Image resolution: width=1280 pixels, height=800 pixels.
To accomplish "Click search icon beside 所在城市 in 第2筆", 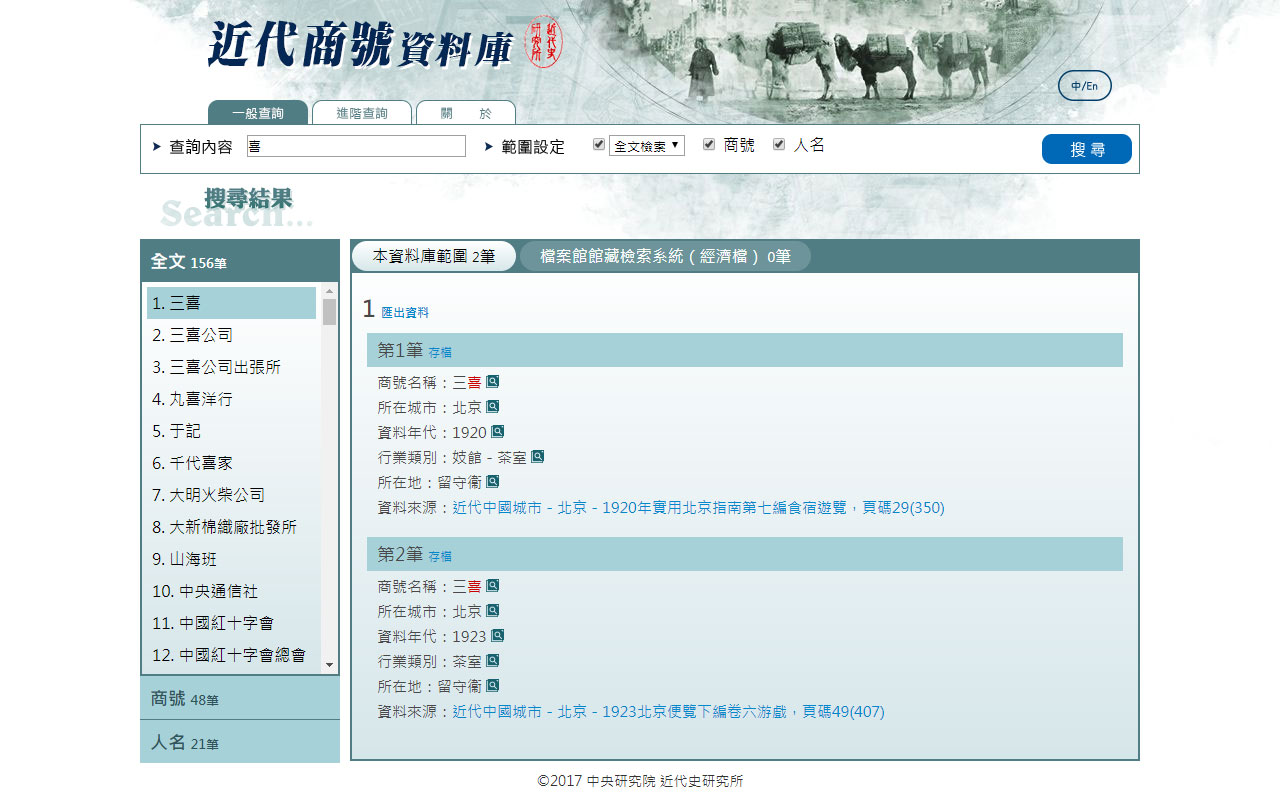I will tap(492, 610).
